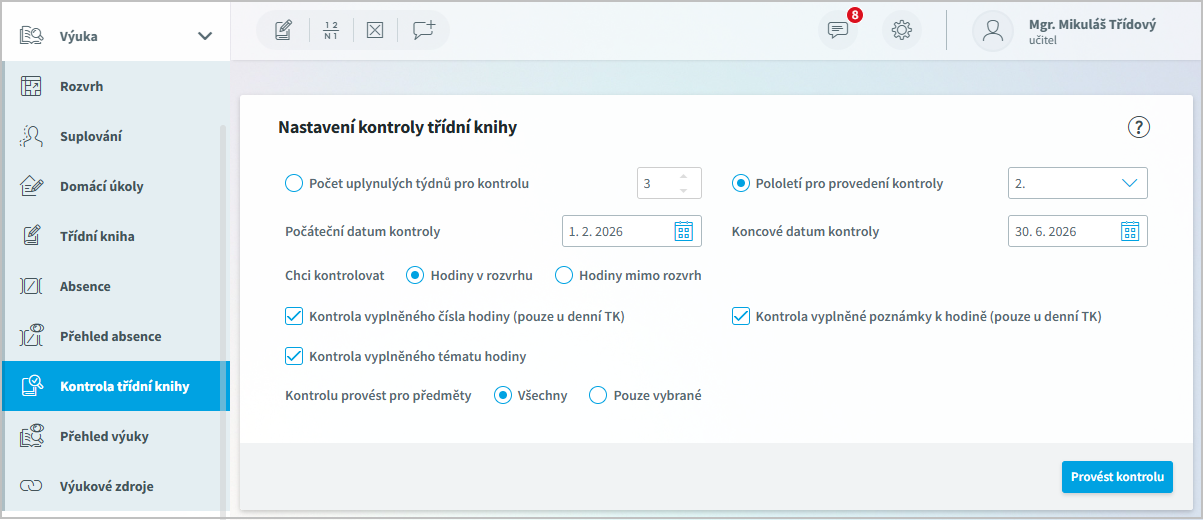Open the Pololetí dropdown showing 2.
This screenshot has width=1203, height=520.
point(1078,183)
